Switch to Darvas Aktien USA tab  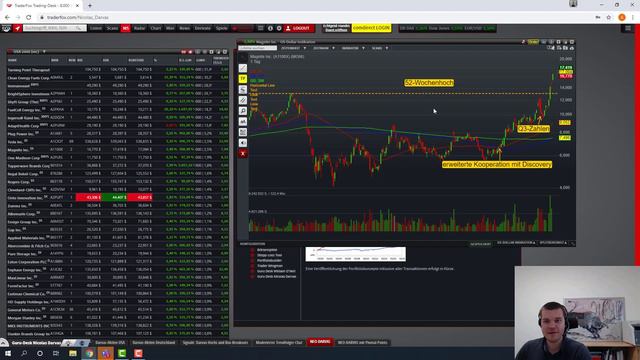pos(110,342)
